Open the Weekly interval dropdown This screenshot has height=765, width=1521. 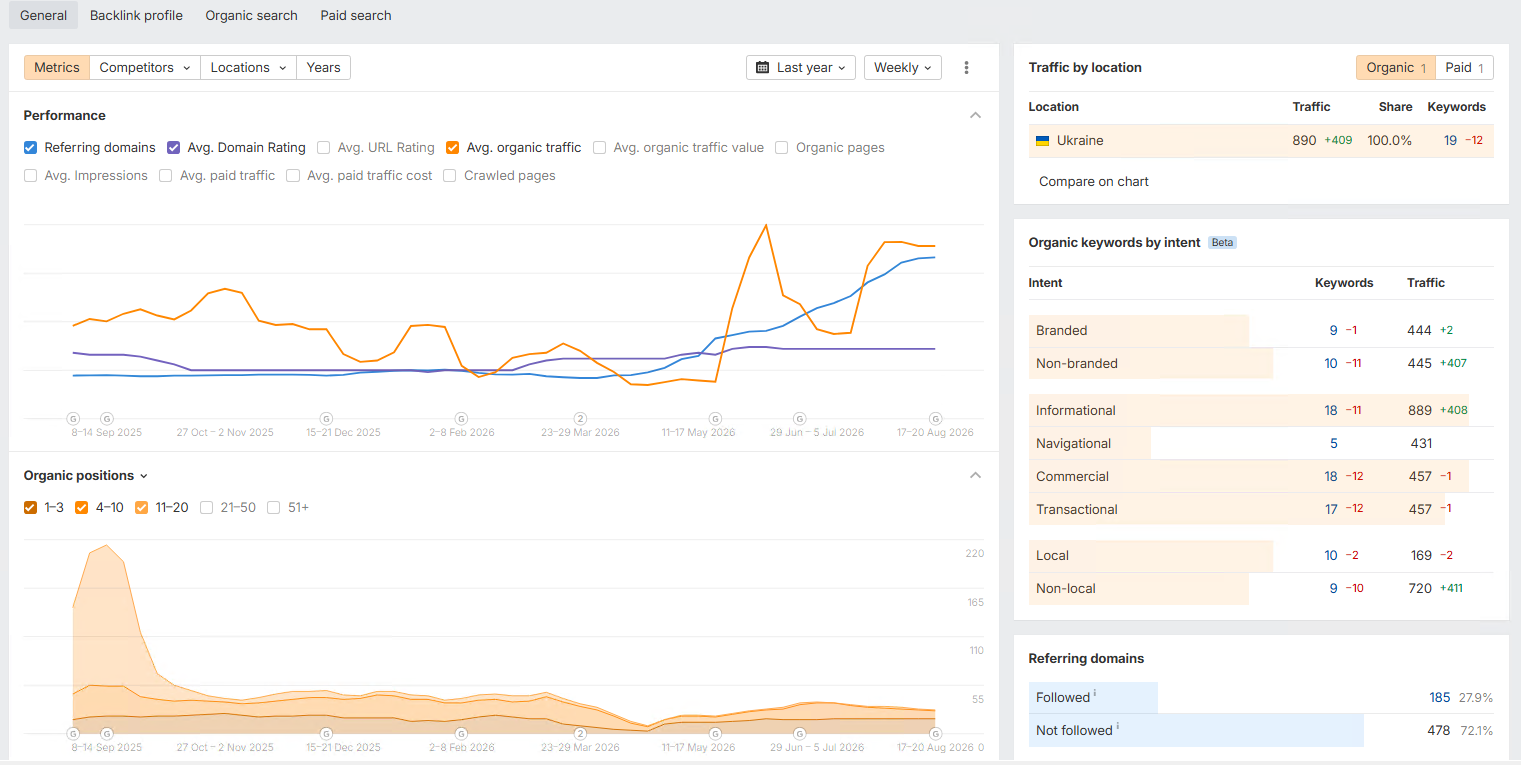903,67
